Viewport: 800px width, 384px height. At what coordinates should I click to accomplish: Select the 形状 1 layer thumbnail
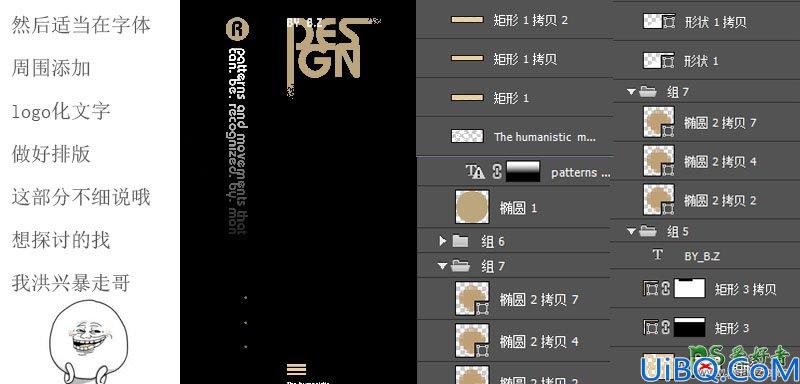[659, 60]
